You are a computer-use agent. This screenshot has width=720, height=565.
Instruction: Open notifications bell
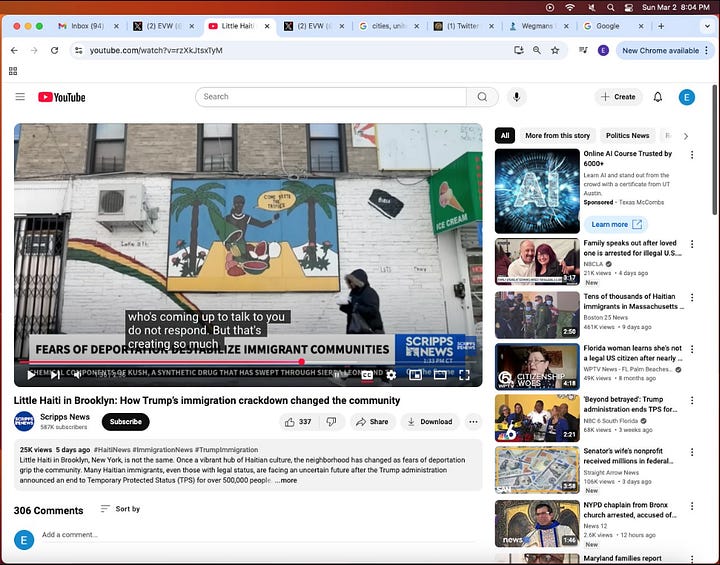[x=658, y=97]
